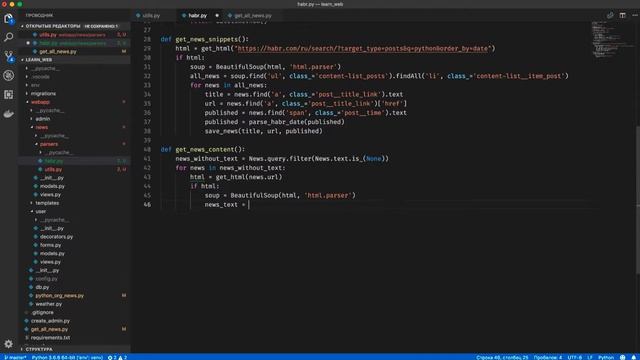Split the editor with the split icon
Viewport: 640px width, 360px height.
[x=622, y=15]
